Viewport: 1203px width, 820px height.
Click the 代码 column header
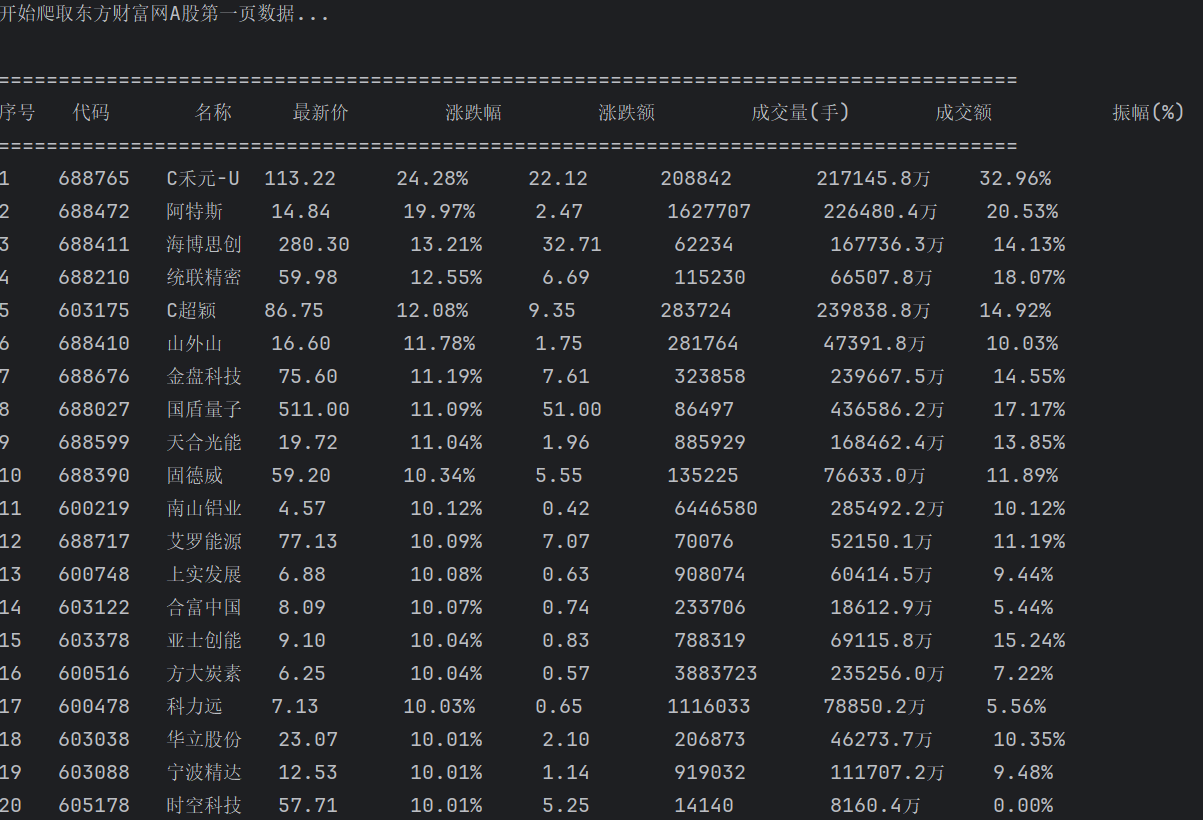(91, 113)
